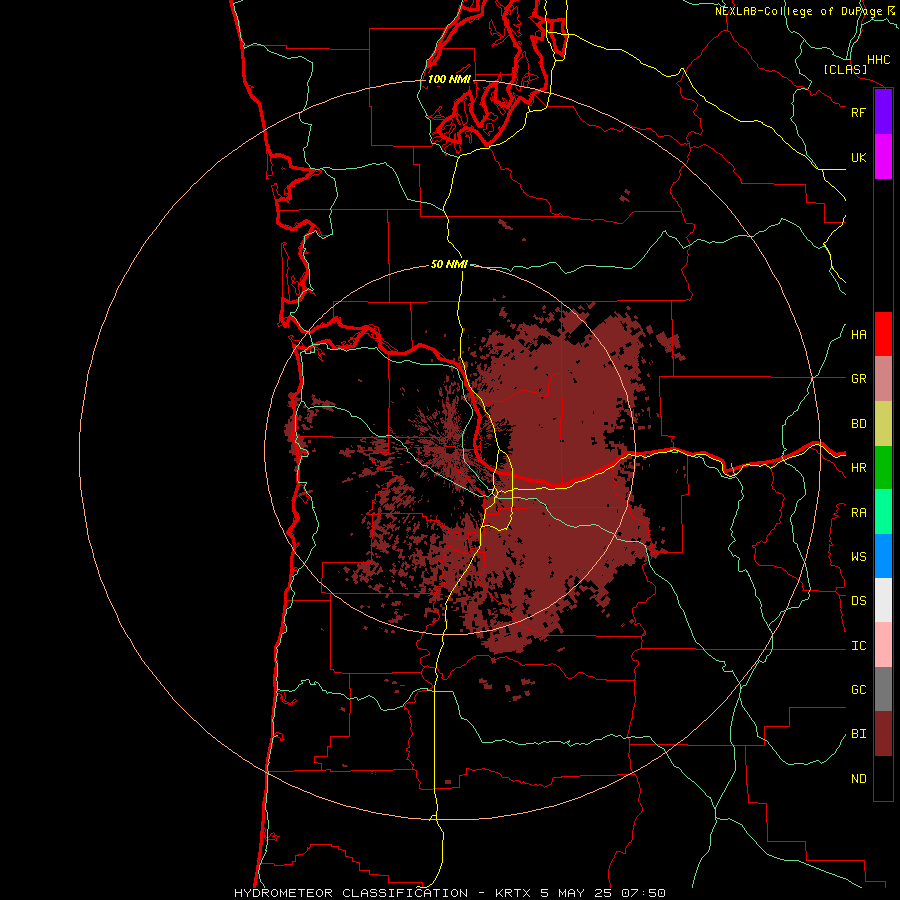This screenshot has width=900, height=900.
Task: Click the RF purple legend swatch
Action: pos(883,112)
